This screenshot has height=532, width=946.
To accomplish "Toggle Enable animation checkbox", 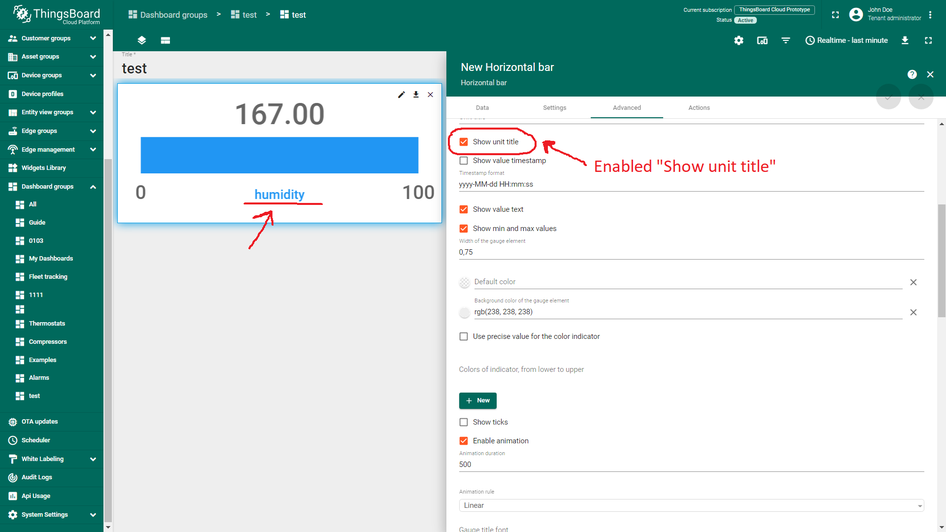I will (463, 441).
